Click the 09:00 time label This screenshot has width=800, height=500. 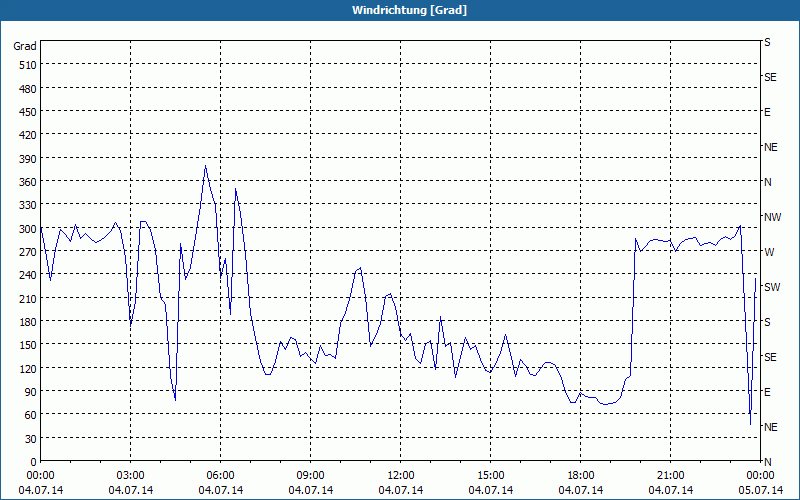point(310,476)
